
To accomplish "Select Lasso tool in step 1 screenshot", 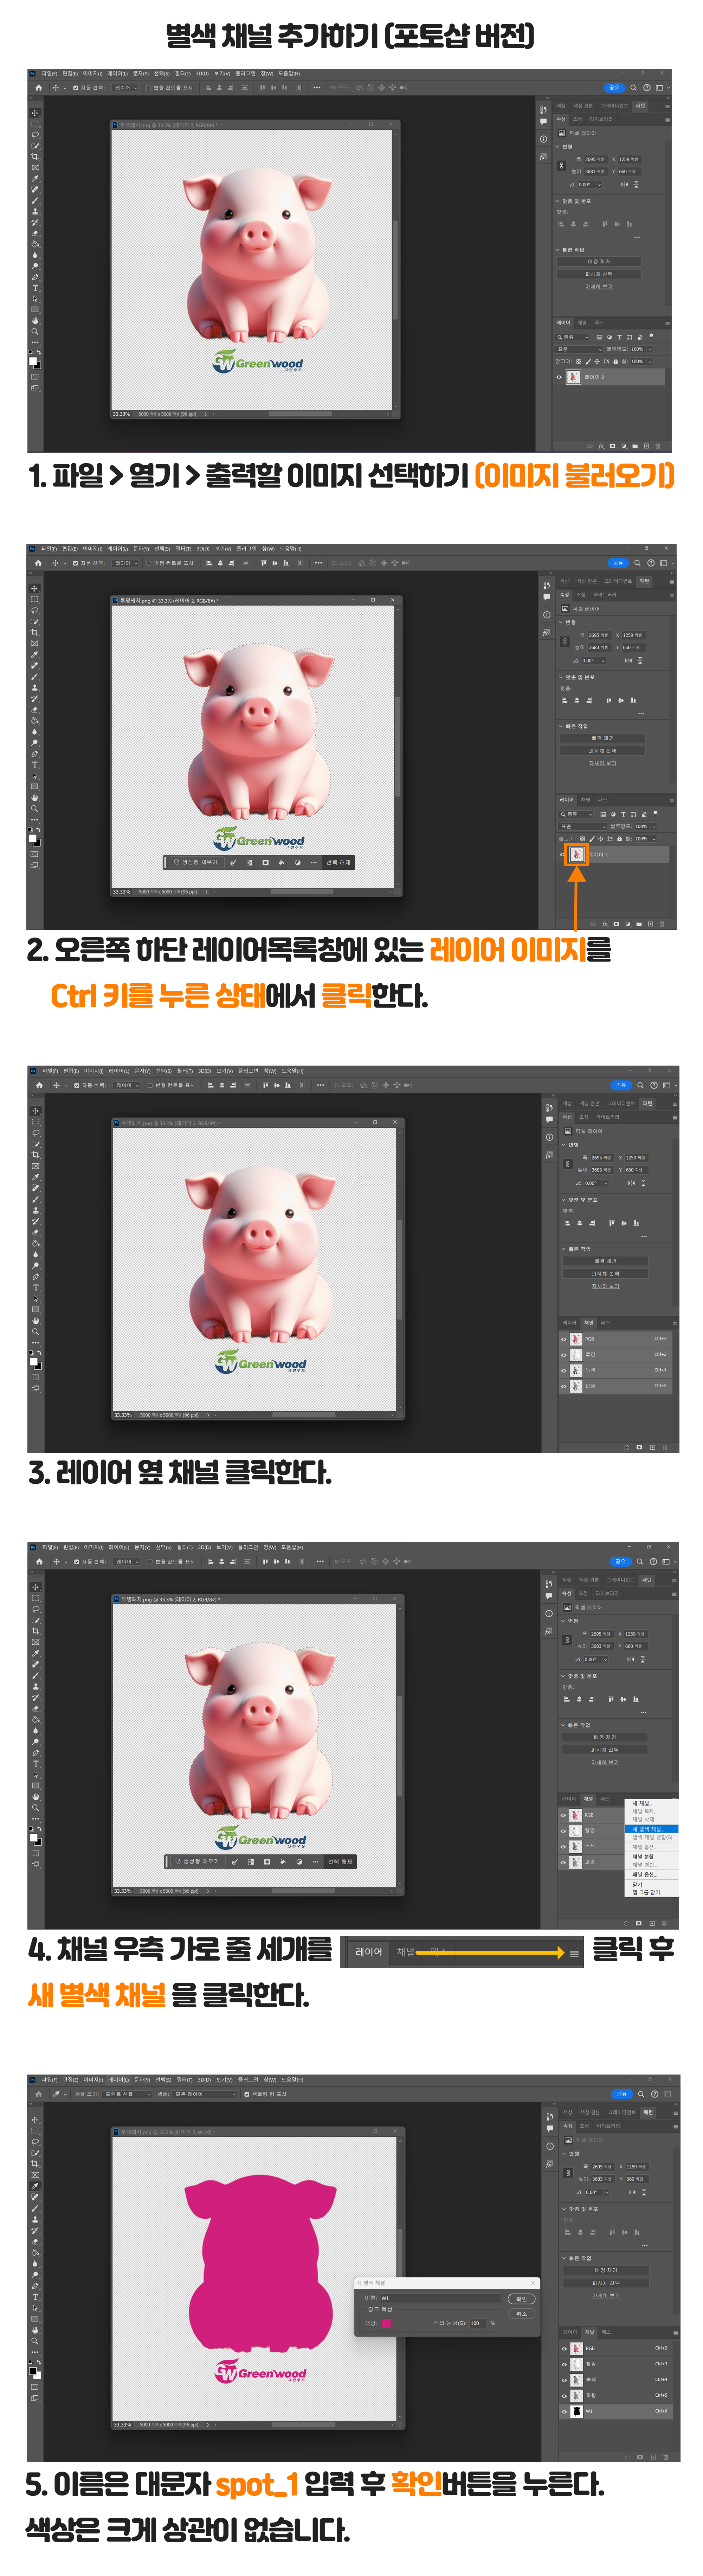I will pos(35,135).
